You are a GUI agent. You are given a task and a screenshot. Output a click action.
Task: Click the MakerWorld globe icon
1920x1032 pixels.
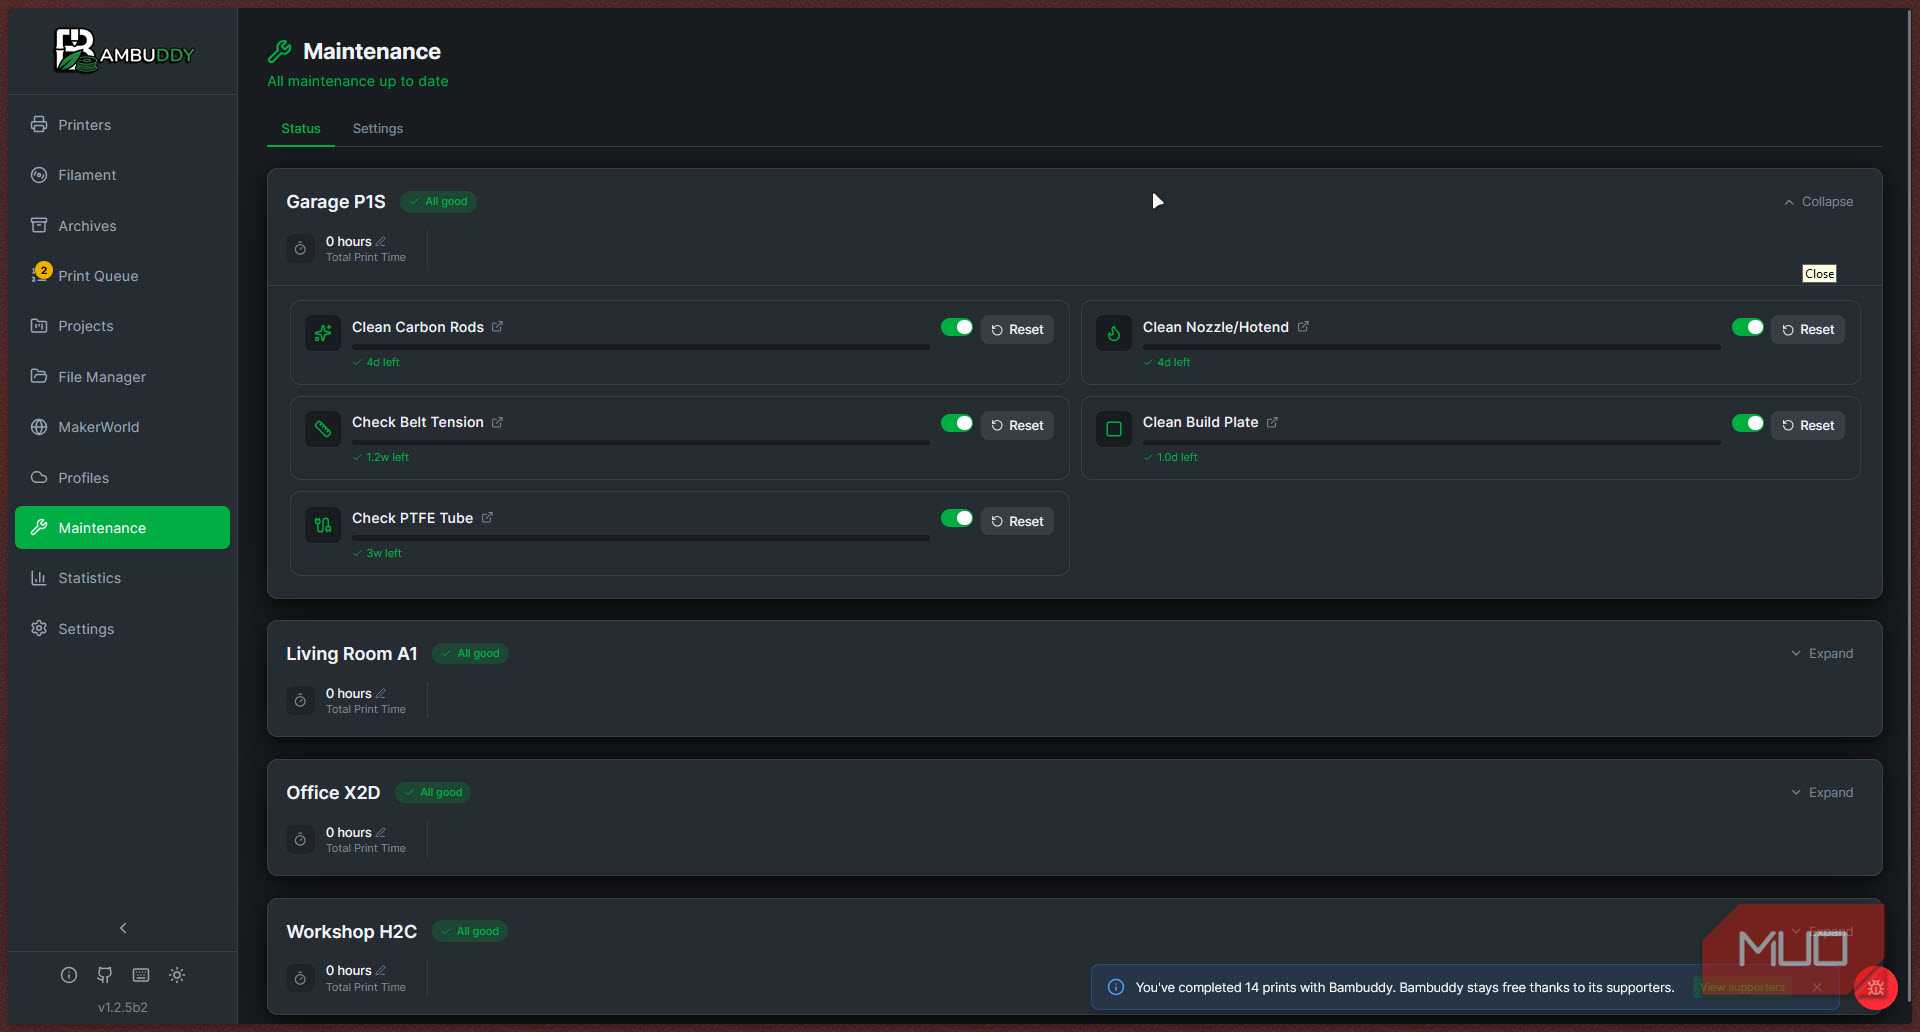pyautogui.click(x=39, y=427)
